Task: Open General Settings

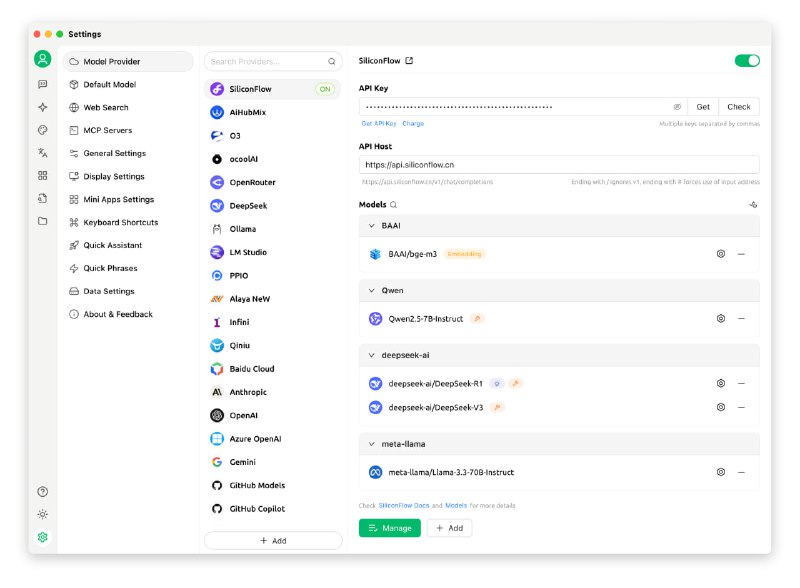Action: (x=128, y=154)
